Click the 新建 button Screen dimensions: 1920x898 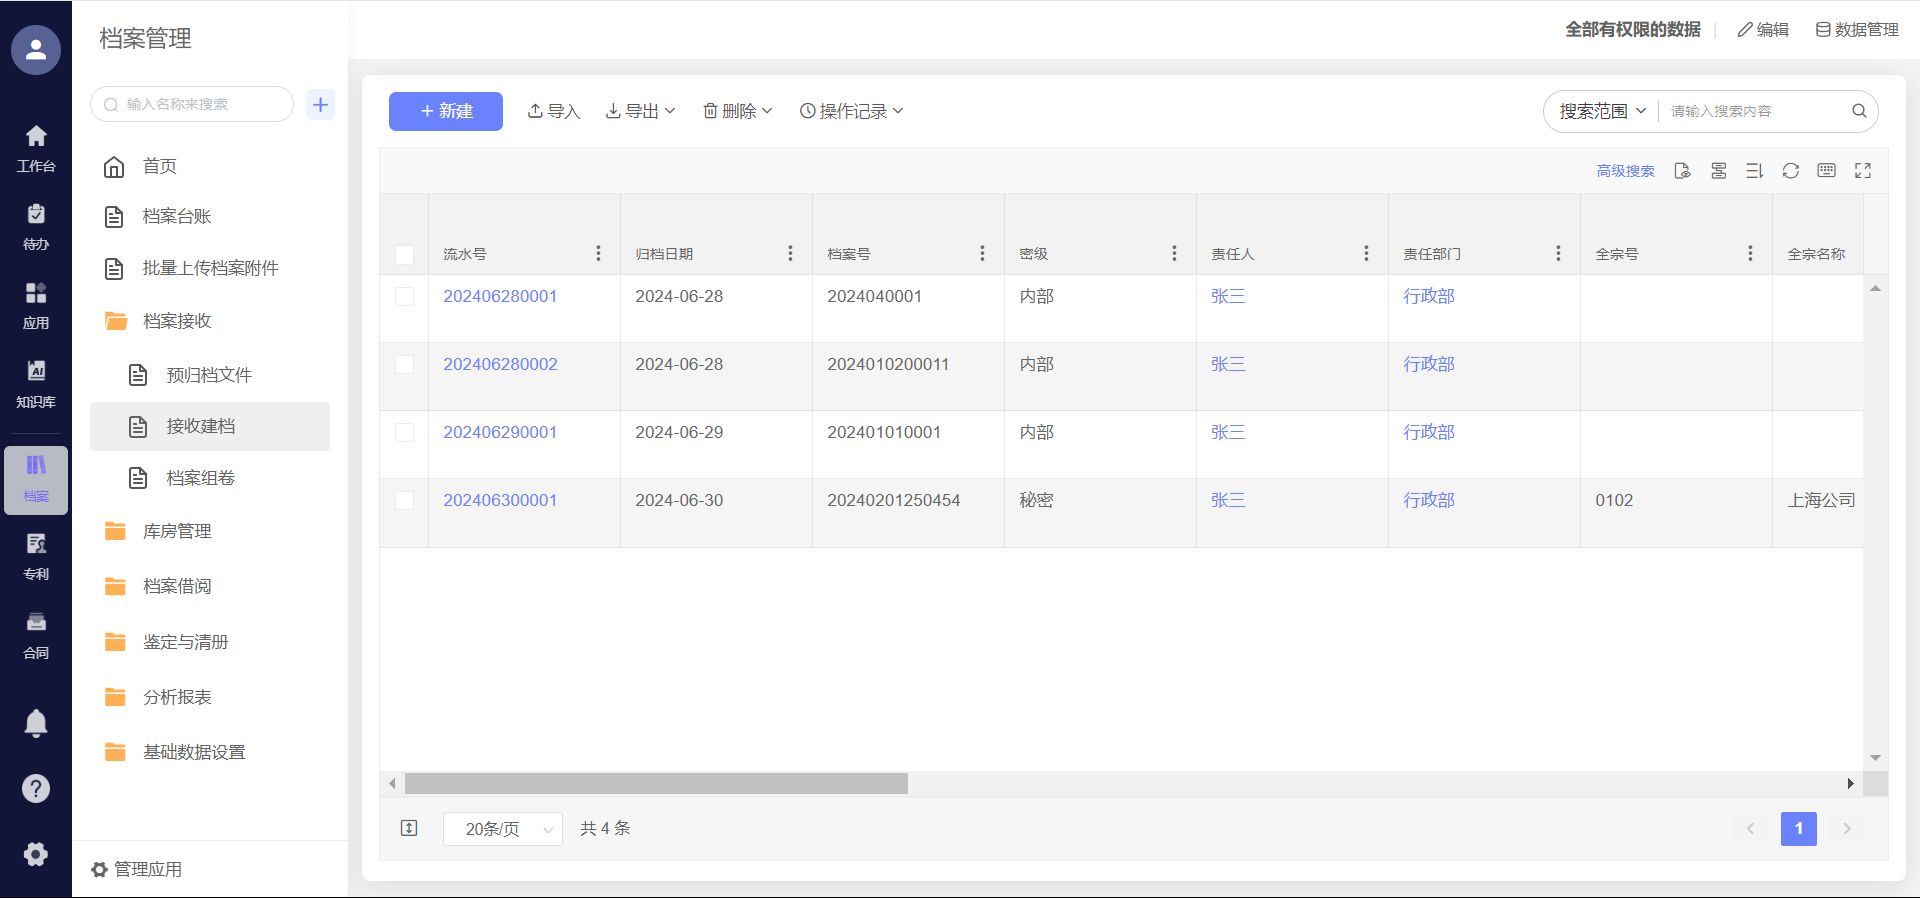446,111
